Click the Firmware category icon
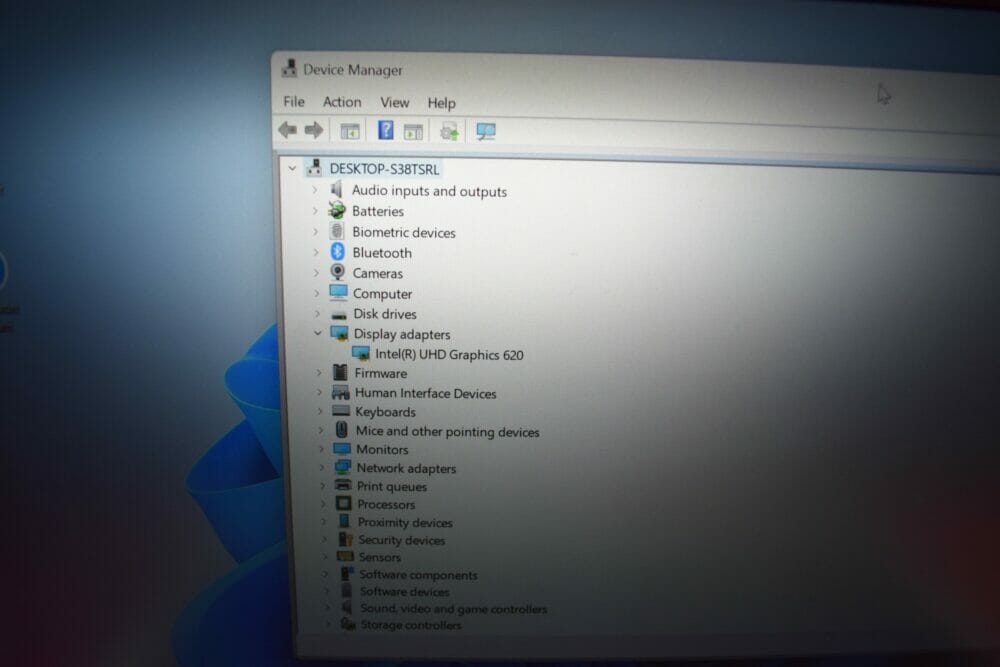The width and height of the screenshot is (1000, 667). [340, 372]
